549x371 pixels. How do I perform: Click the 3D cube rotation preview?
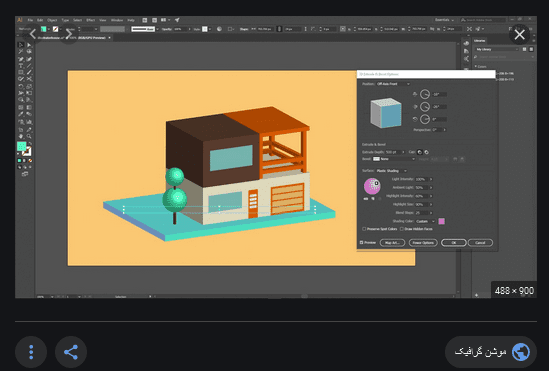point(386,113)
